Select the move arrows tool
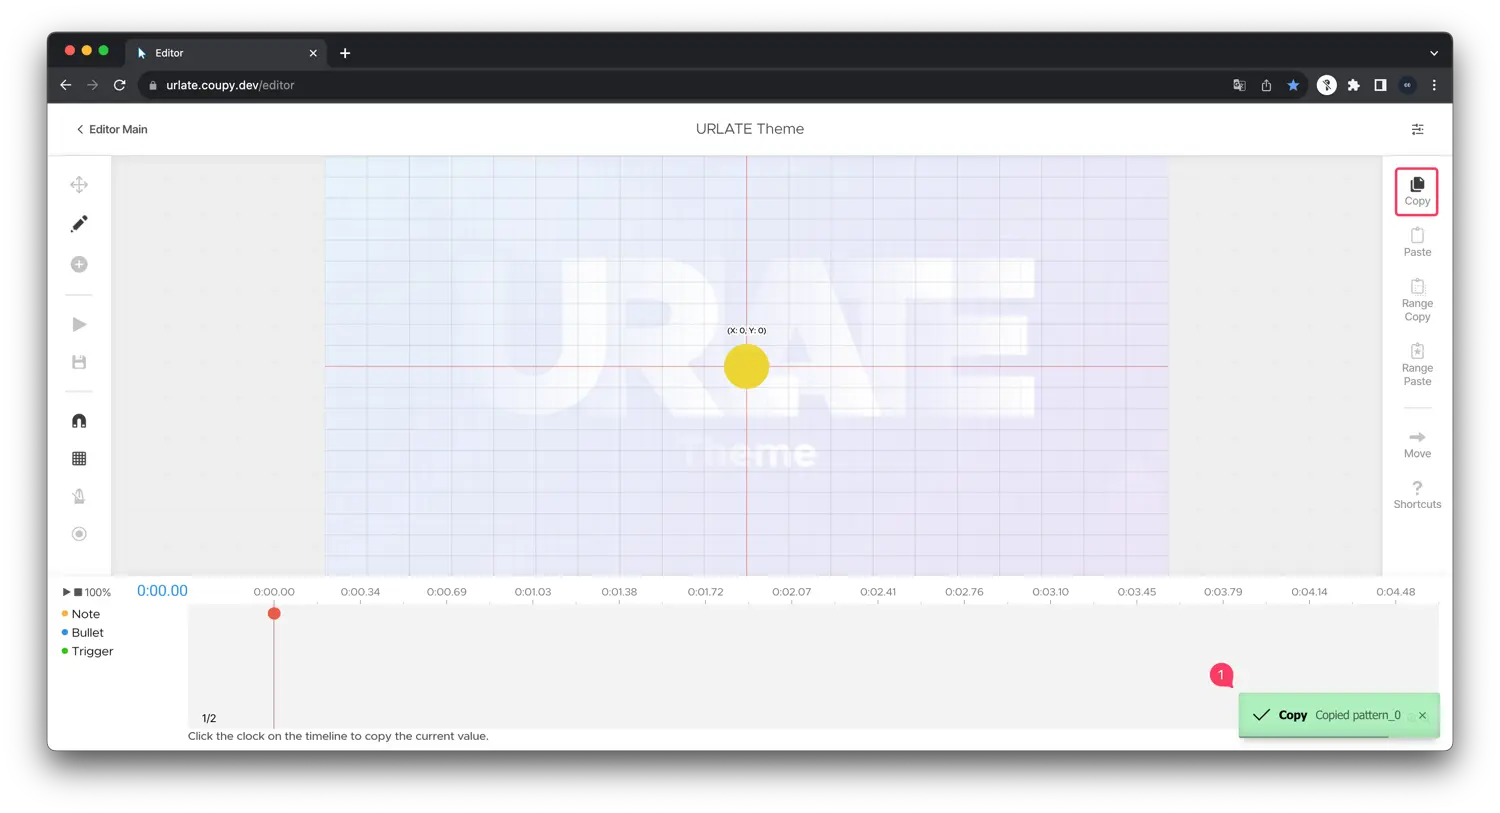1500x813 pixels. point(79,185)
